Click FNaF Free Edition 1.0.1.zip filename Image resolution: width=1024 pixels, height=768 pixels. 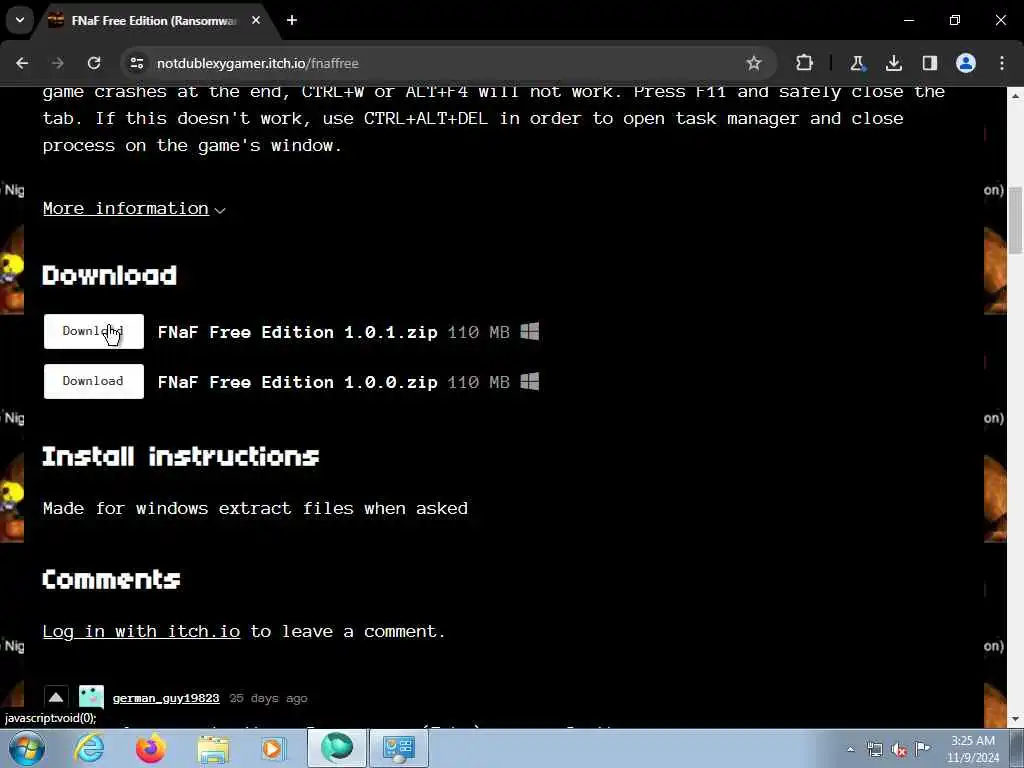tap(297, 332)
